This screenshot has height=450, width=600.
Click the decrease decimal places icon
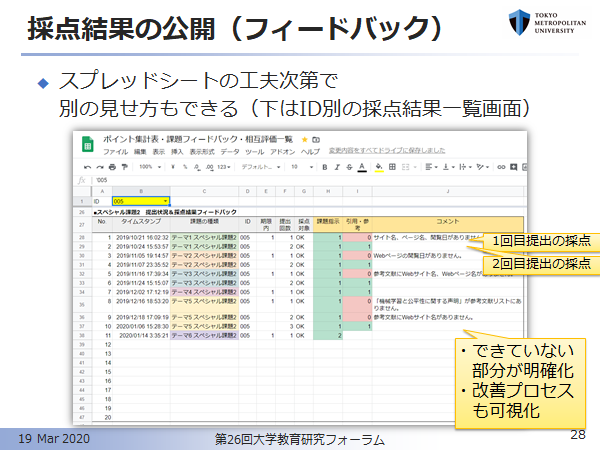197,167
